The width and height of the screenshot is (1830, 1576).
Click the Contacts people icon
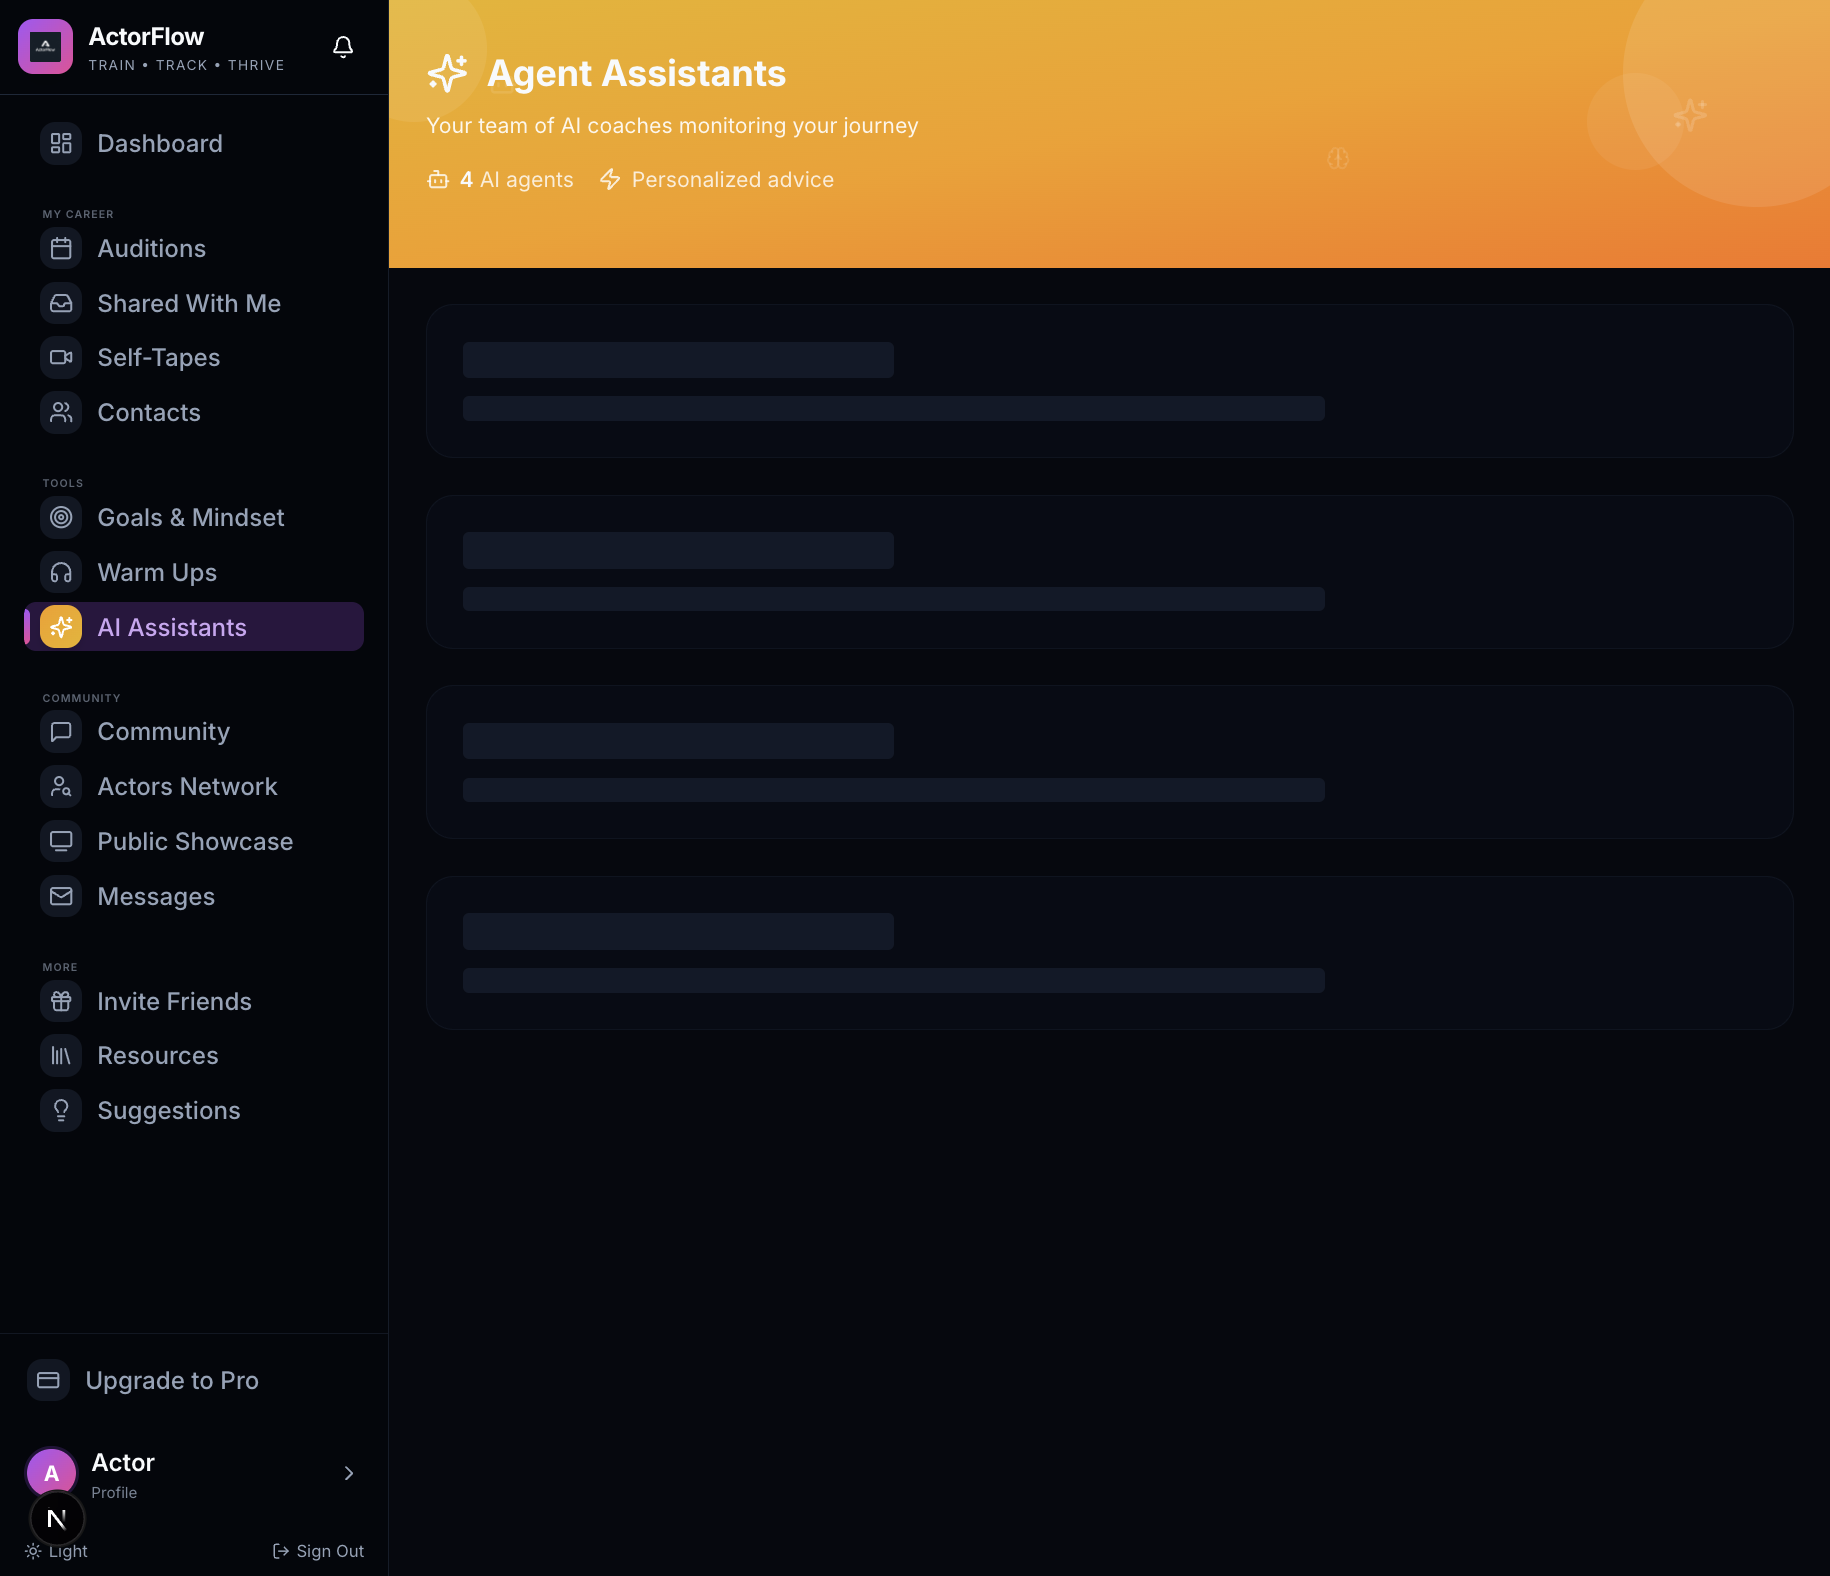click(x=61, y=412)
